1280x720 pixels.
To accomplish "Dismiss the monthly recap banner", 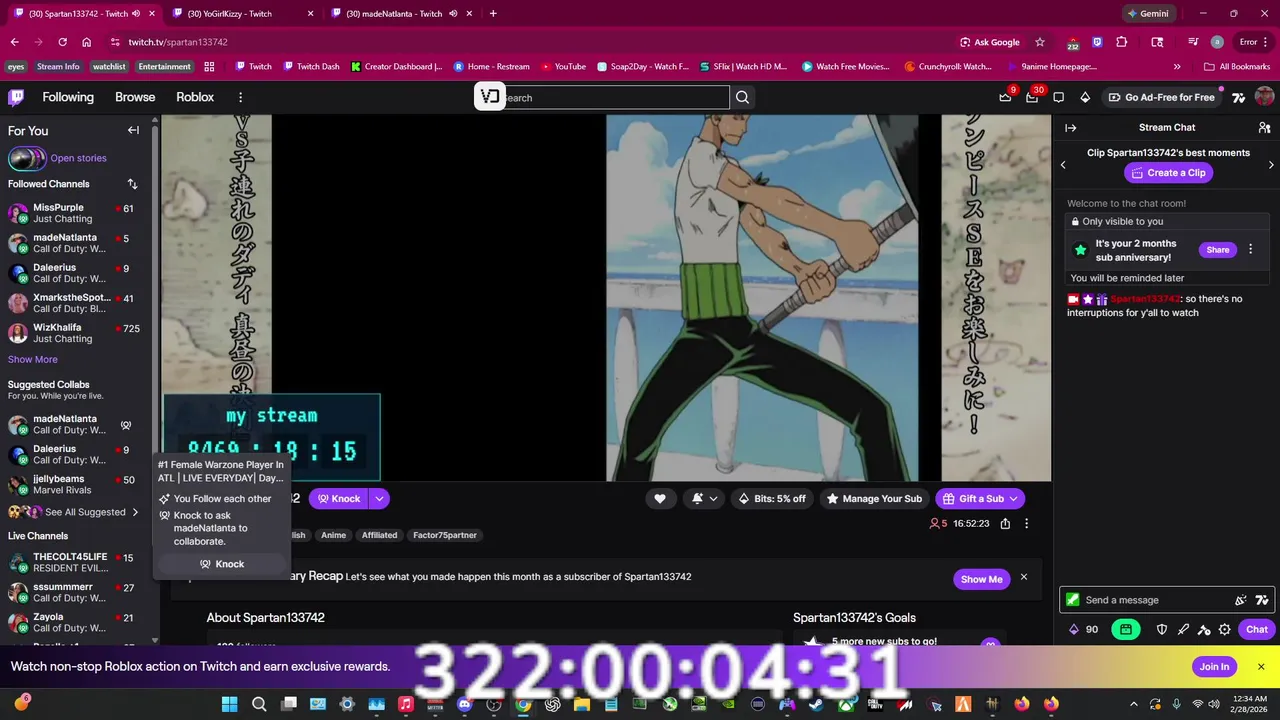I will [x=1023, y=577].
